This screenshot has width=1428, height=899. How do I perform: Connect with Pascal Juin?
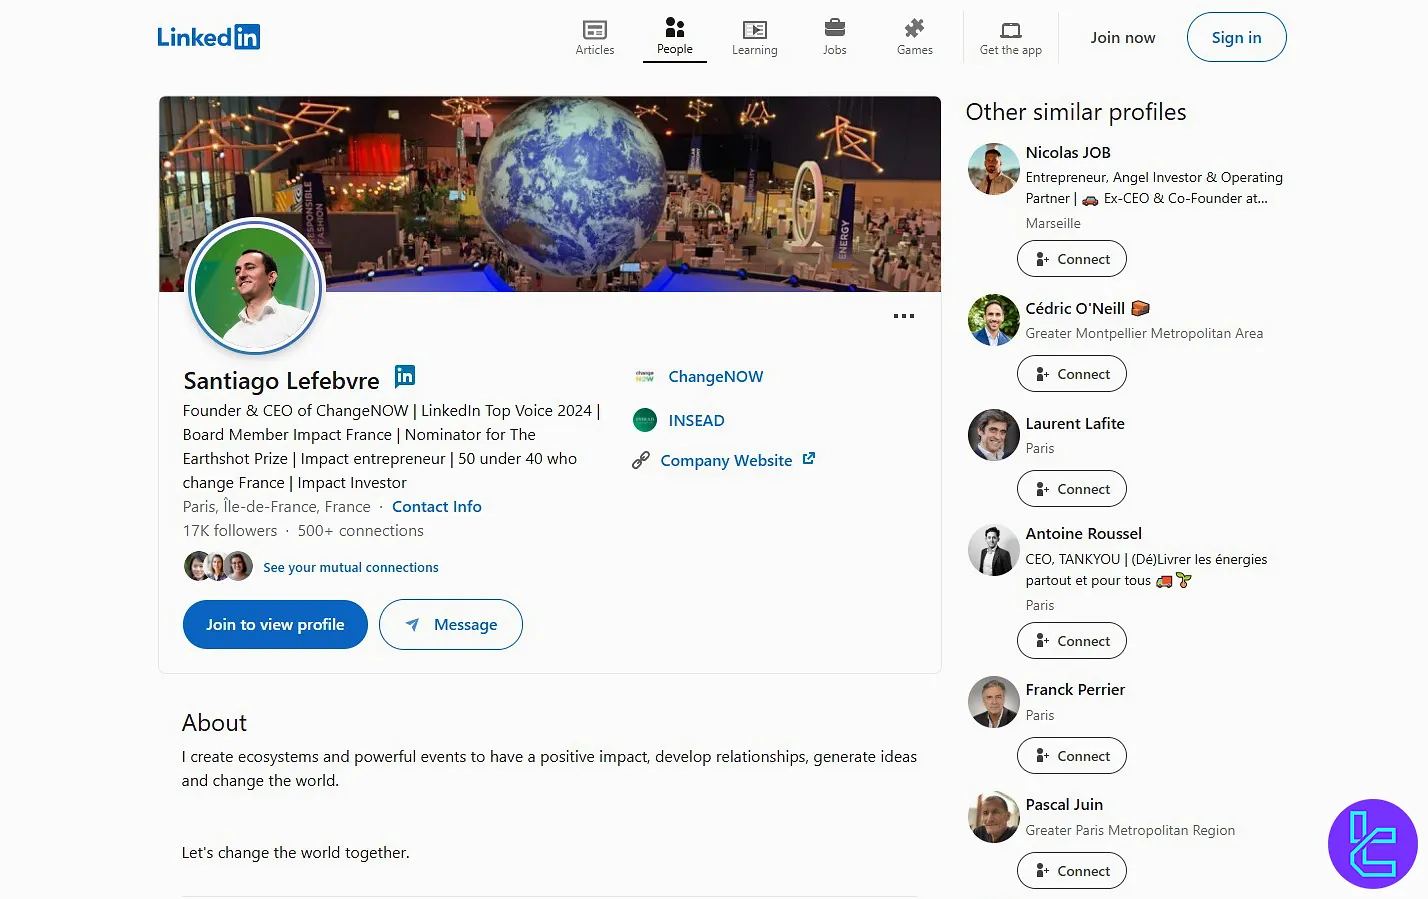(1072, 871)
